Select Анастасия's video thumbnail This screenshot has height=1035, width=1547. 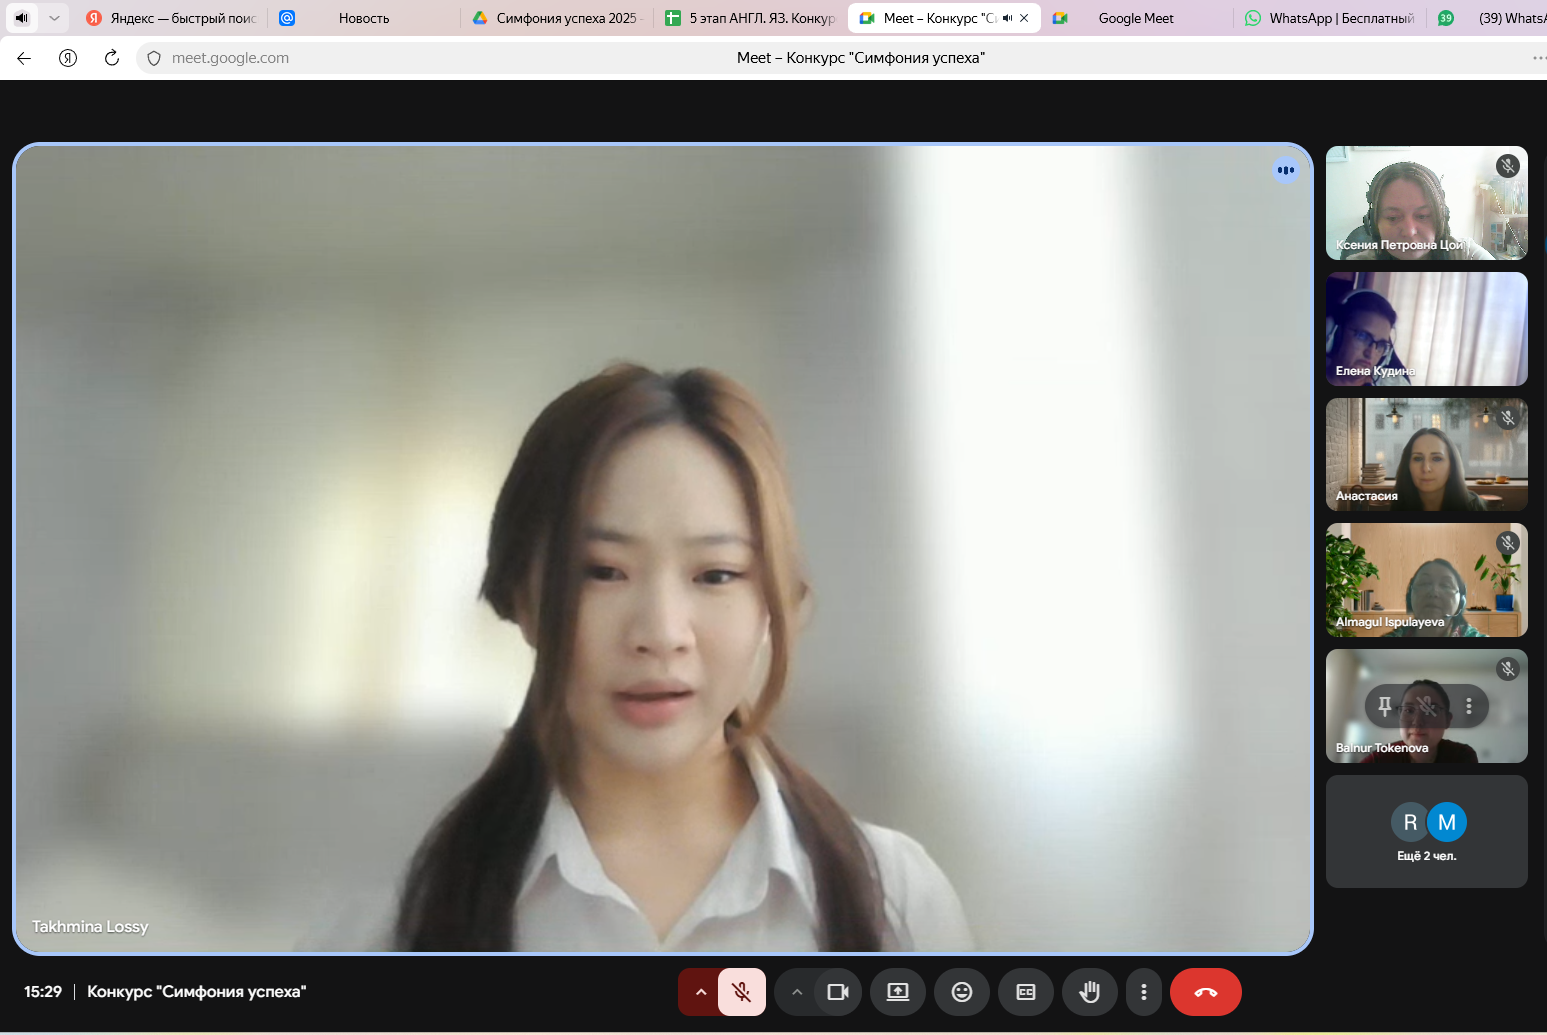point(1426,455)
